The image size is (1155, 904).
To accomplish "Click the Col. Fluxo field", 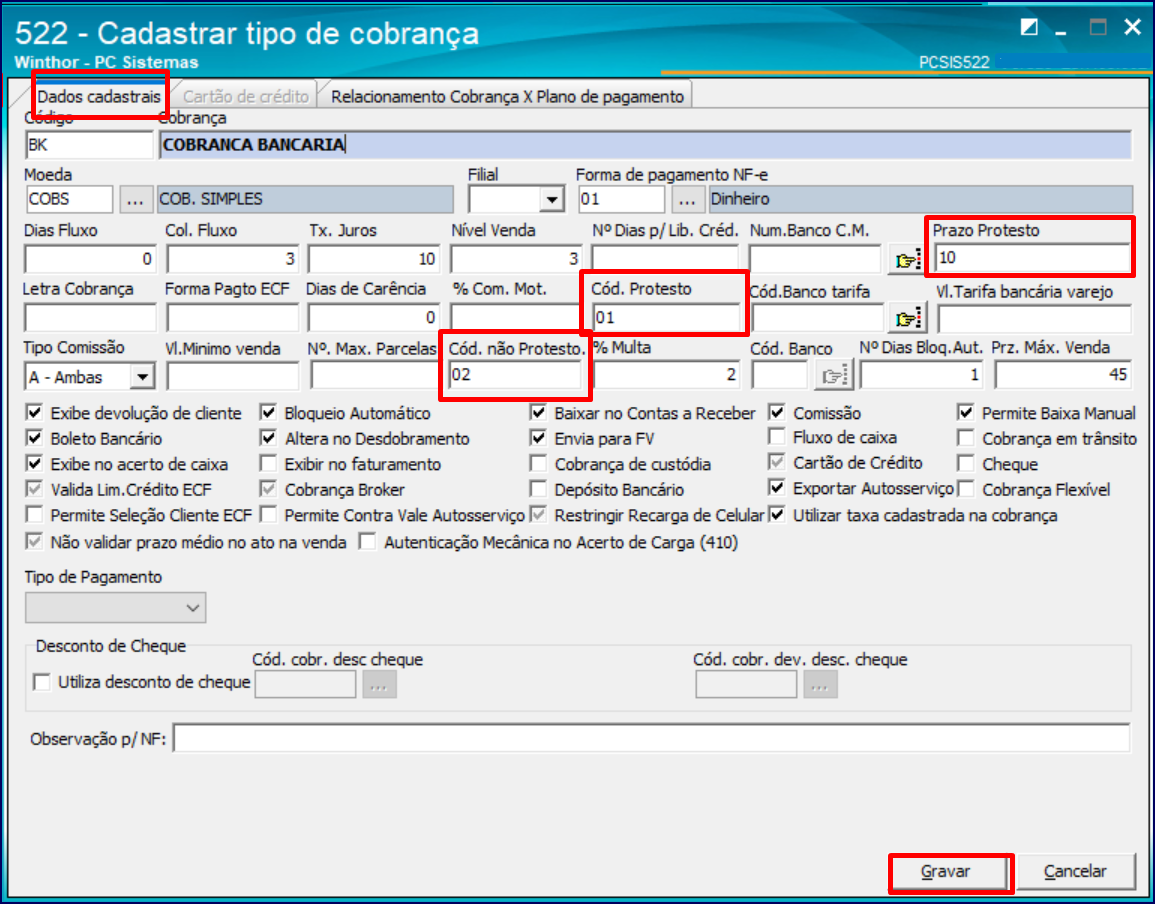I will pyautogui.click(x=232, y=259).
